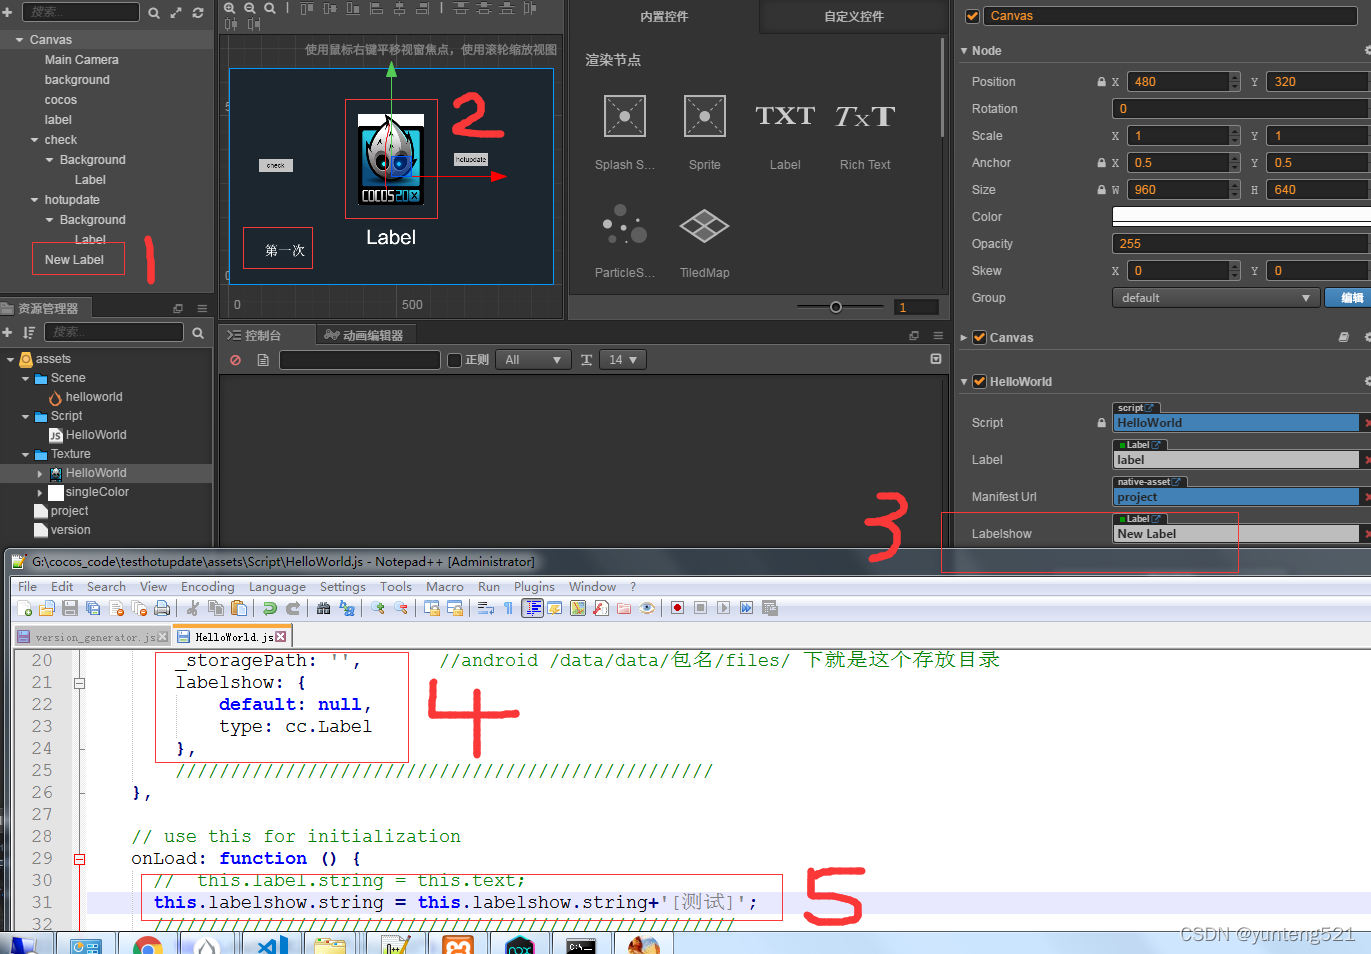Open the log file icon in the console toolbar

coord(263,360)
